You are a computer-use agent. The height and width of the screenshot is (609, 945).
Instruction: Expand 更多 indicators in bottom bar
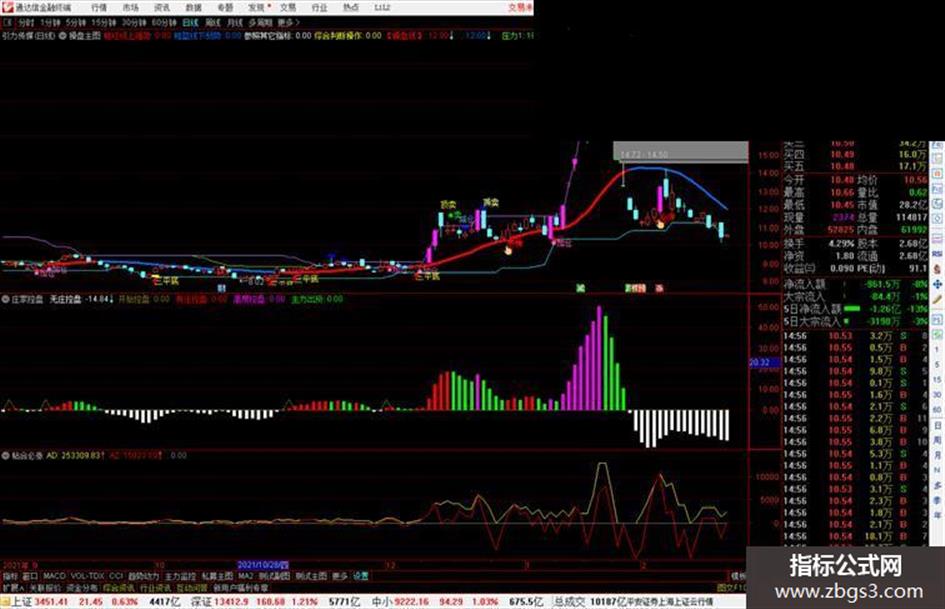coord(340,576)
